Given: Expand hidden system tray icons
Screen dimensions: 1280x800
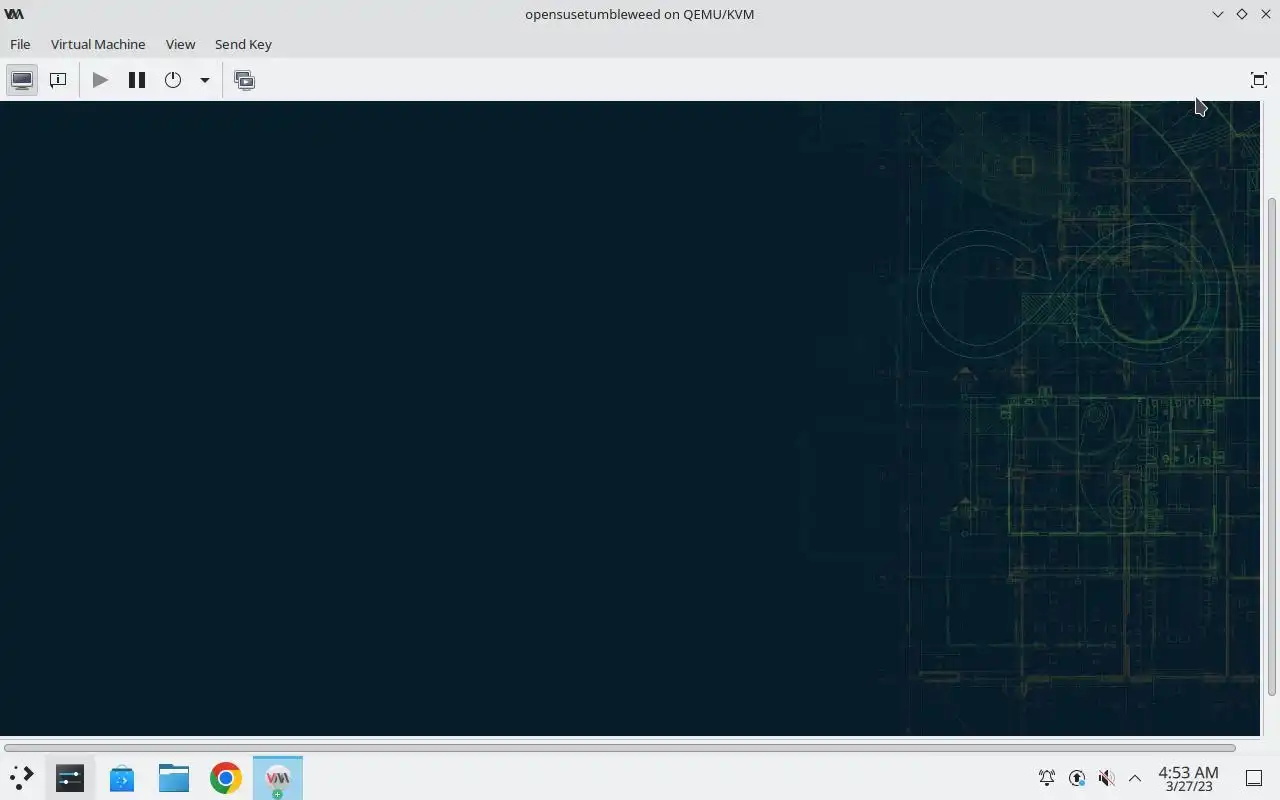Looking at the screenshot, I should click(1135, 778).
